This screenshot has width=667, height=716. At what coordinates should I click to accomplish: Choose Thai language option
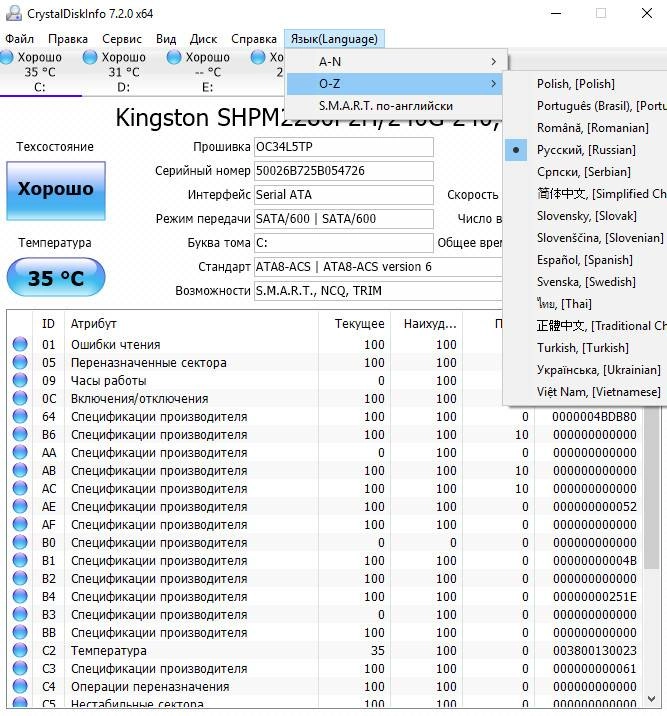pos(586,304)
